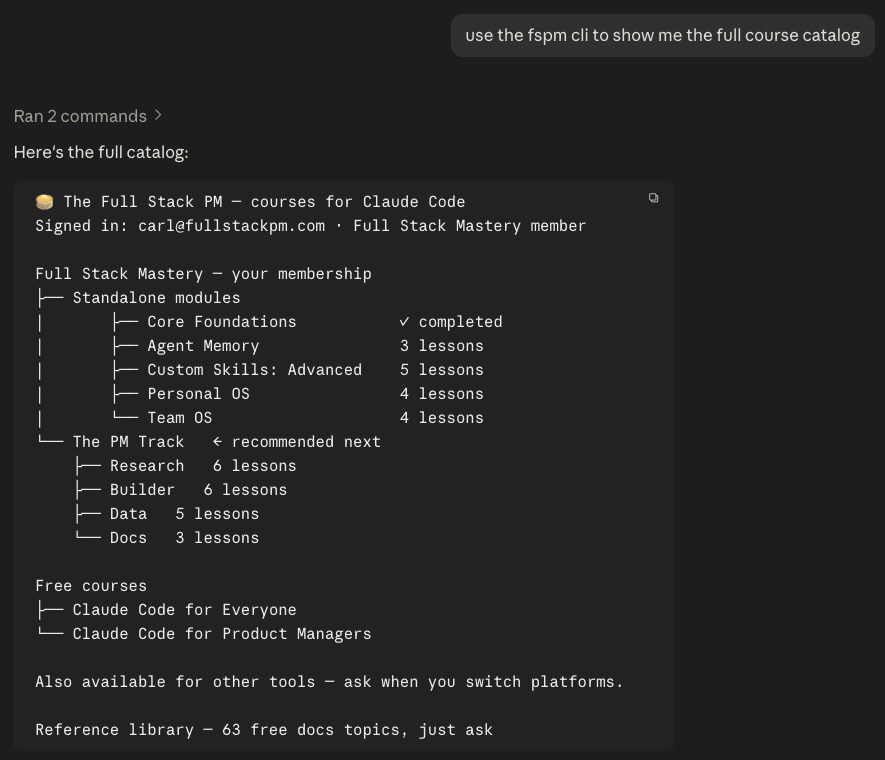This screenshot has width=885, height=760.
Task: Select the 'Team OS' row
Action: pyautogui.click(x=180, y=418)
